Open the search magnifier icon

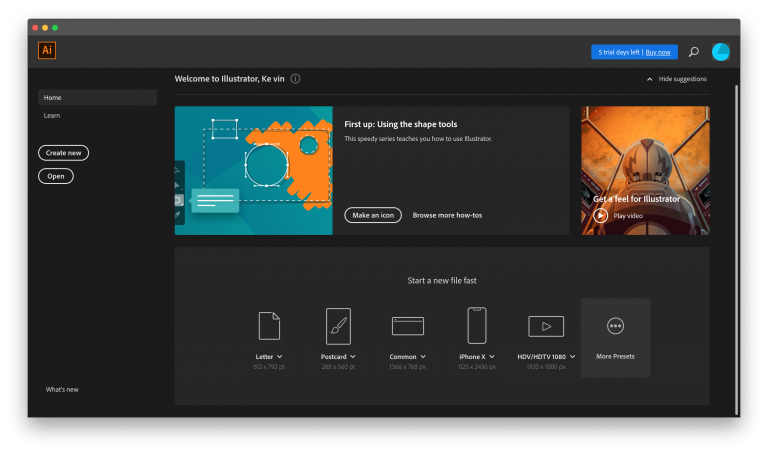click(x=694, y=51)
